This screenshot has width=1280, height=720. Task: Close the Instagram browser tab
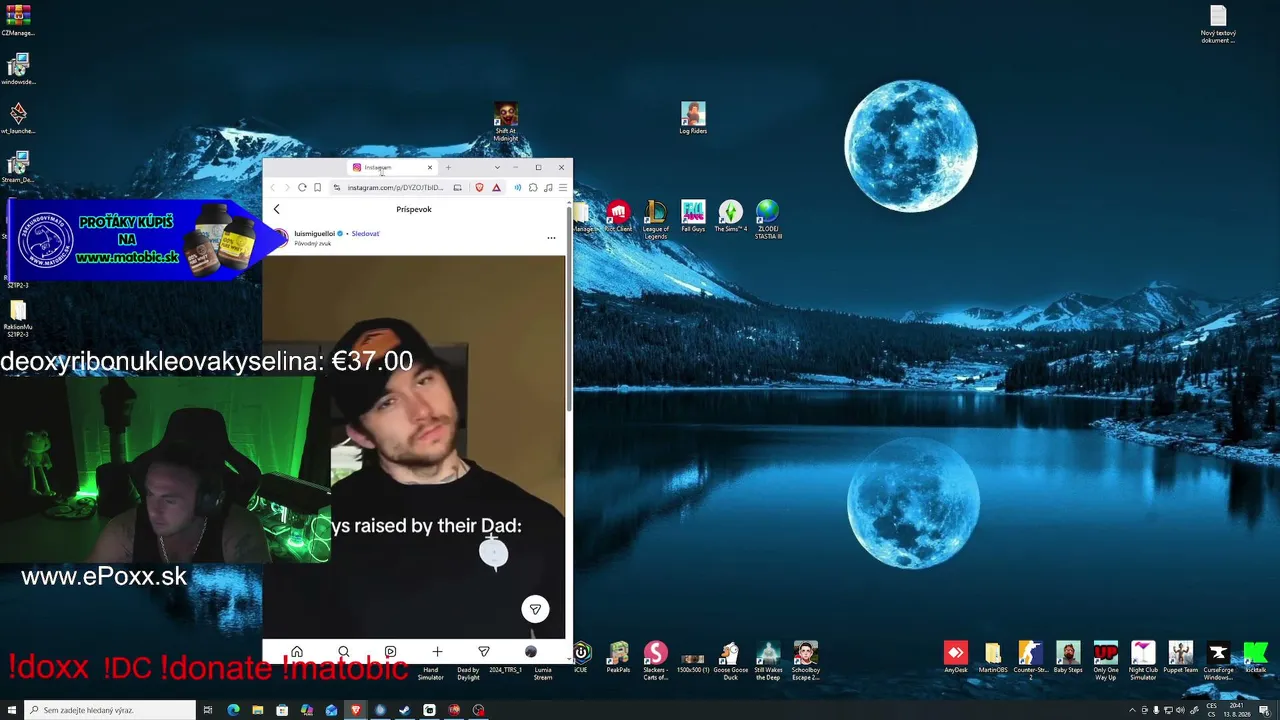tap(430, 167)
